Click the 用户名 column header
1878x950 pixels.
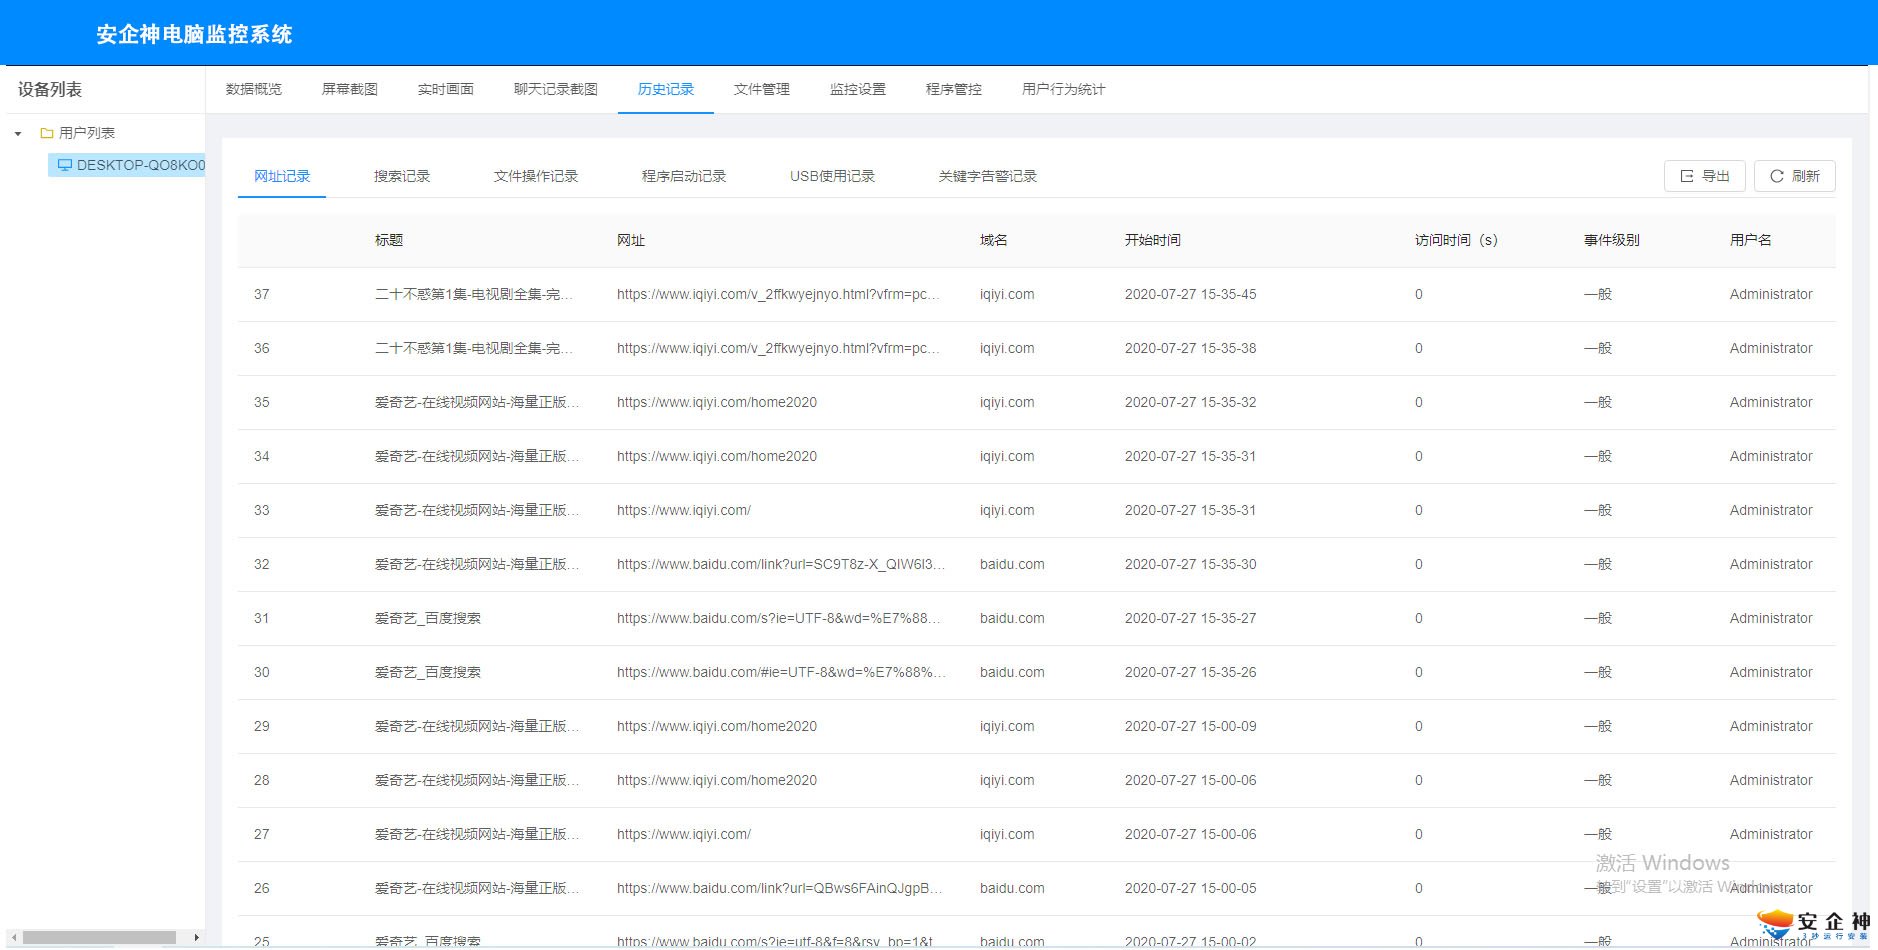pyautogui.click(x=1751, y=240)
